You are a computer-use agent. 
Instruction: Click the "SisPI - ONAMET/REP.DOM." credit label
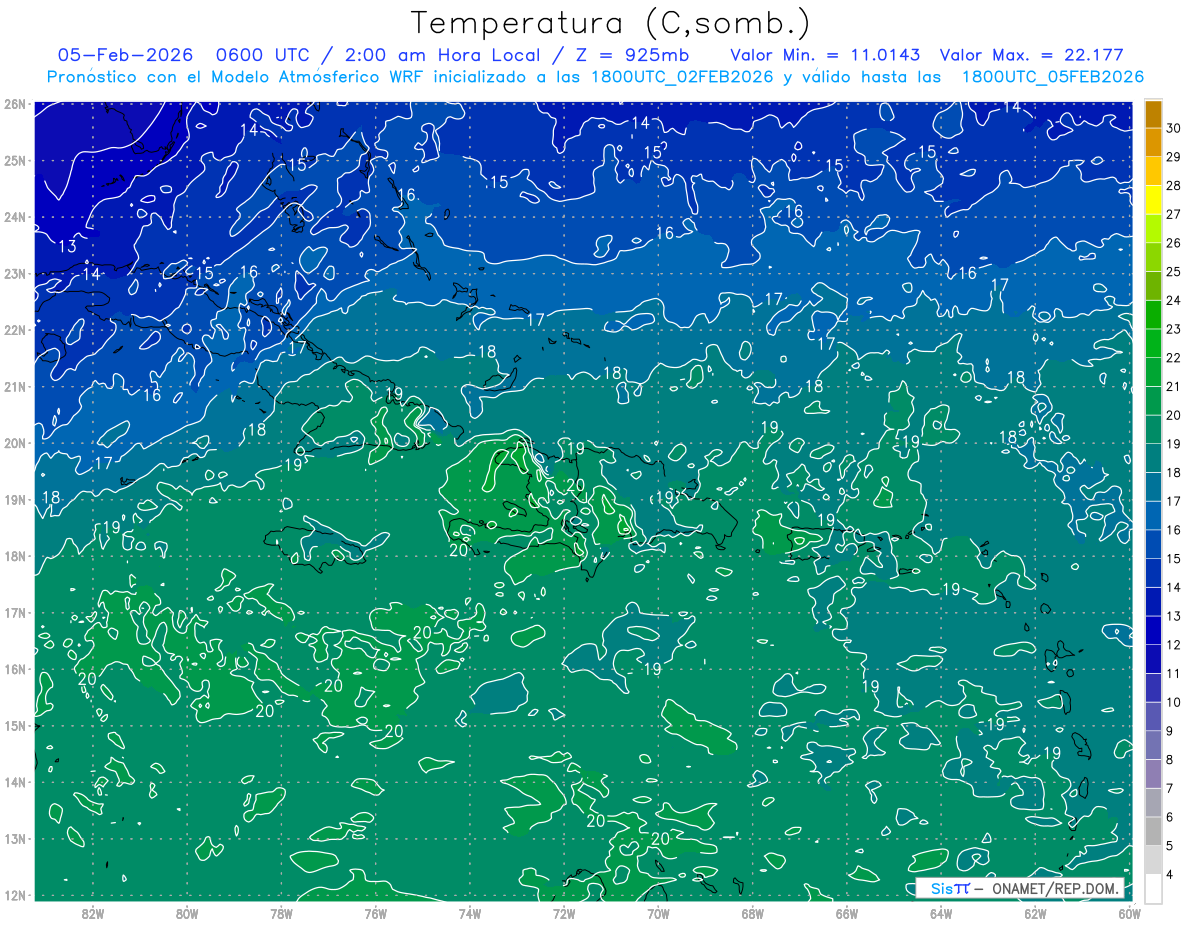[x=1020, y=888]
